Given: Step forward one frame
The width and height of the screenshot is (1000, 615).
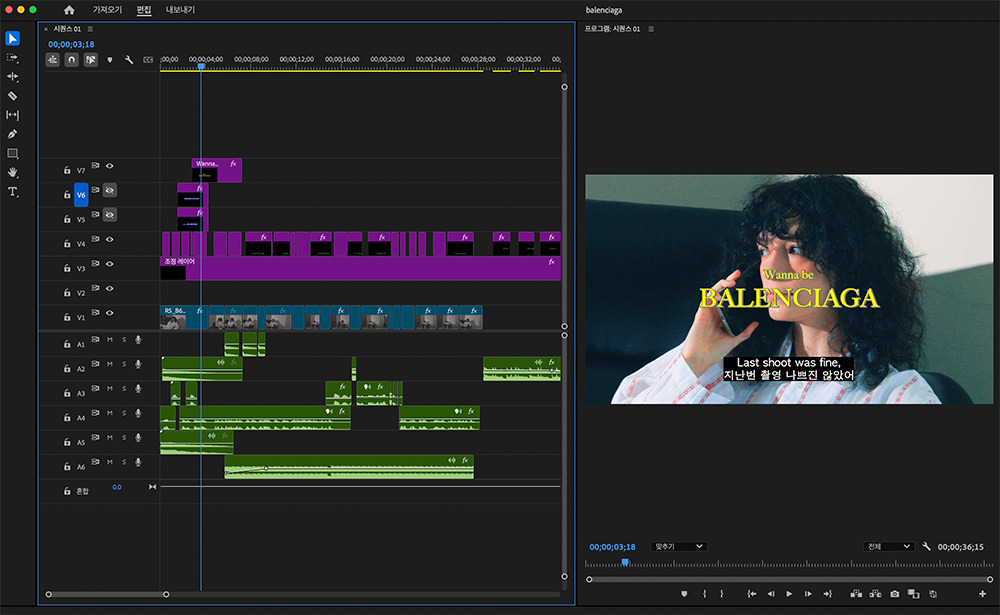Looking at the screenshot, I should pos(808,594).
